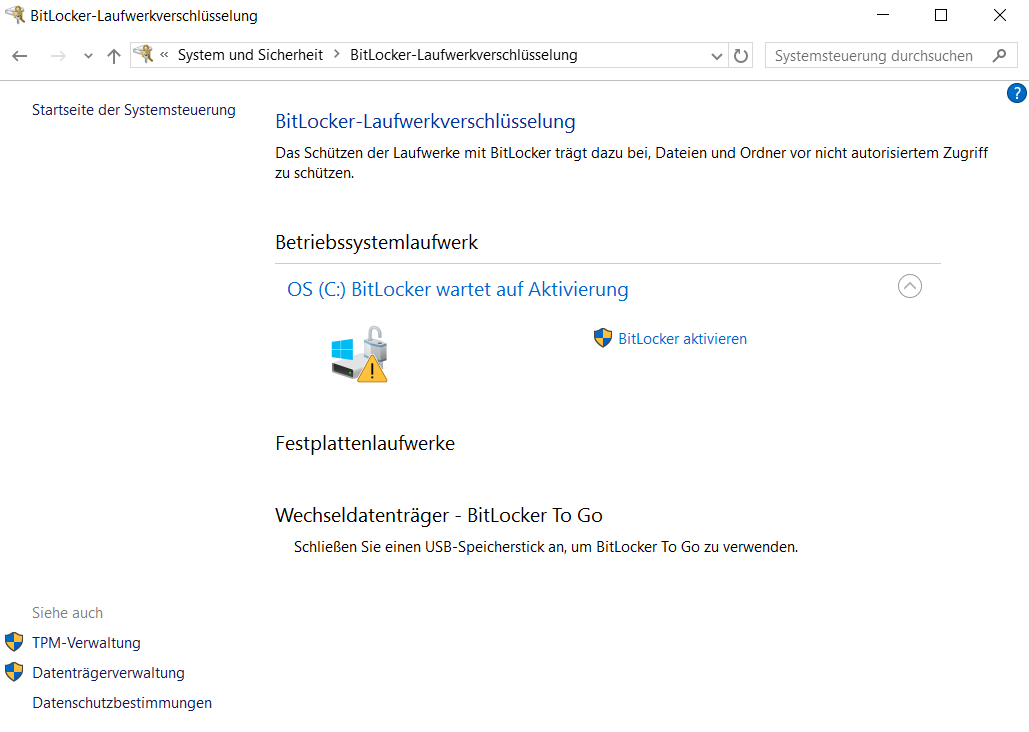Click the BitLocker key icon in the address bar
Image resolution: width=1029 pixels, height=732 pixels.
pyautogui.click(x=144, y=54)
